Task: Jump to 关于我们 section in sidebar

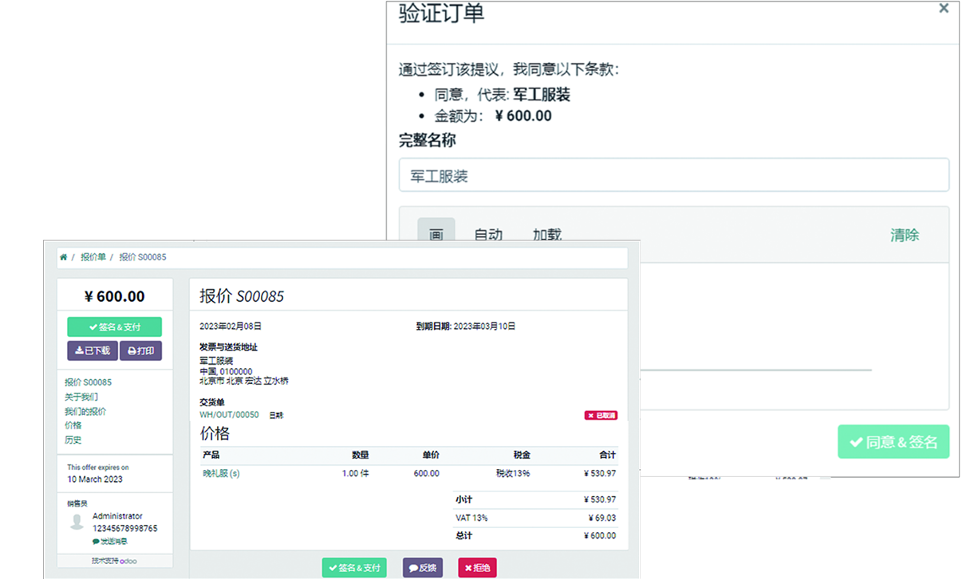Action: (81, 397)
